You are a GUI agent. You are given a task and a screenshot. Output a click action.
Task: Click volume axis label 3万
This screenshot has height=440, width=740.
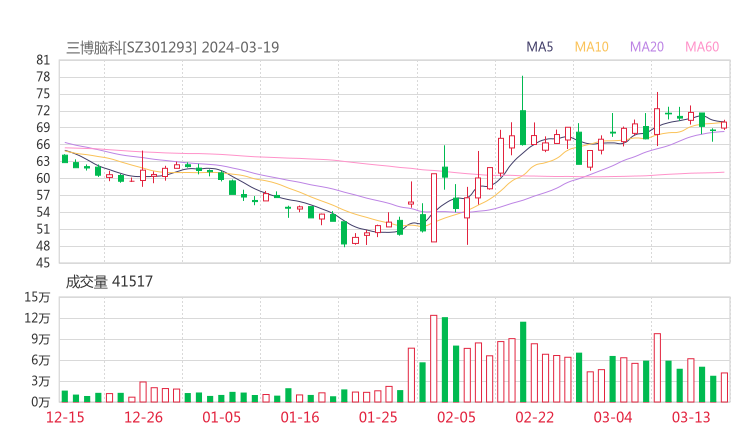pos(40,381)
